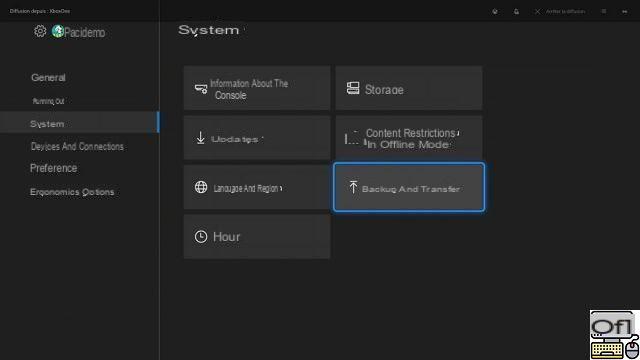Screen dimensions: 640x360
Task: Click the System page heading
Action: (x=209, y=30)
